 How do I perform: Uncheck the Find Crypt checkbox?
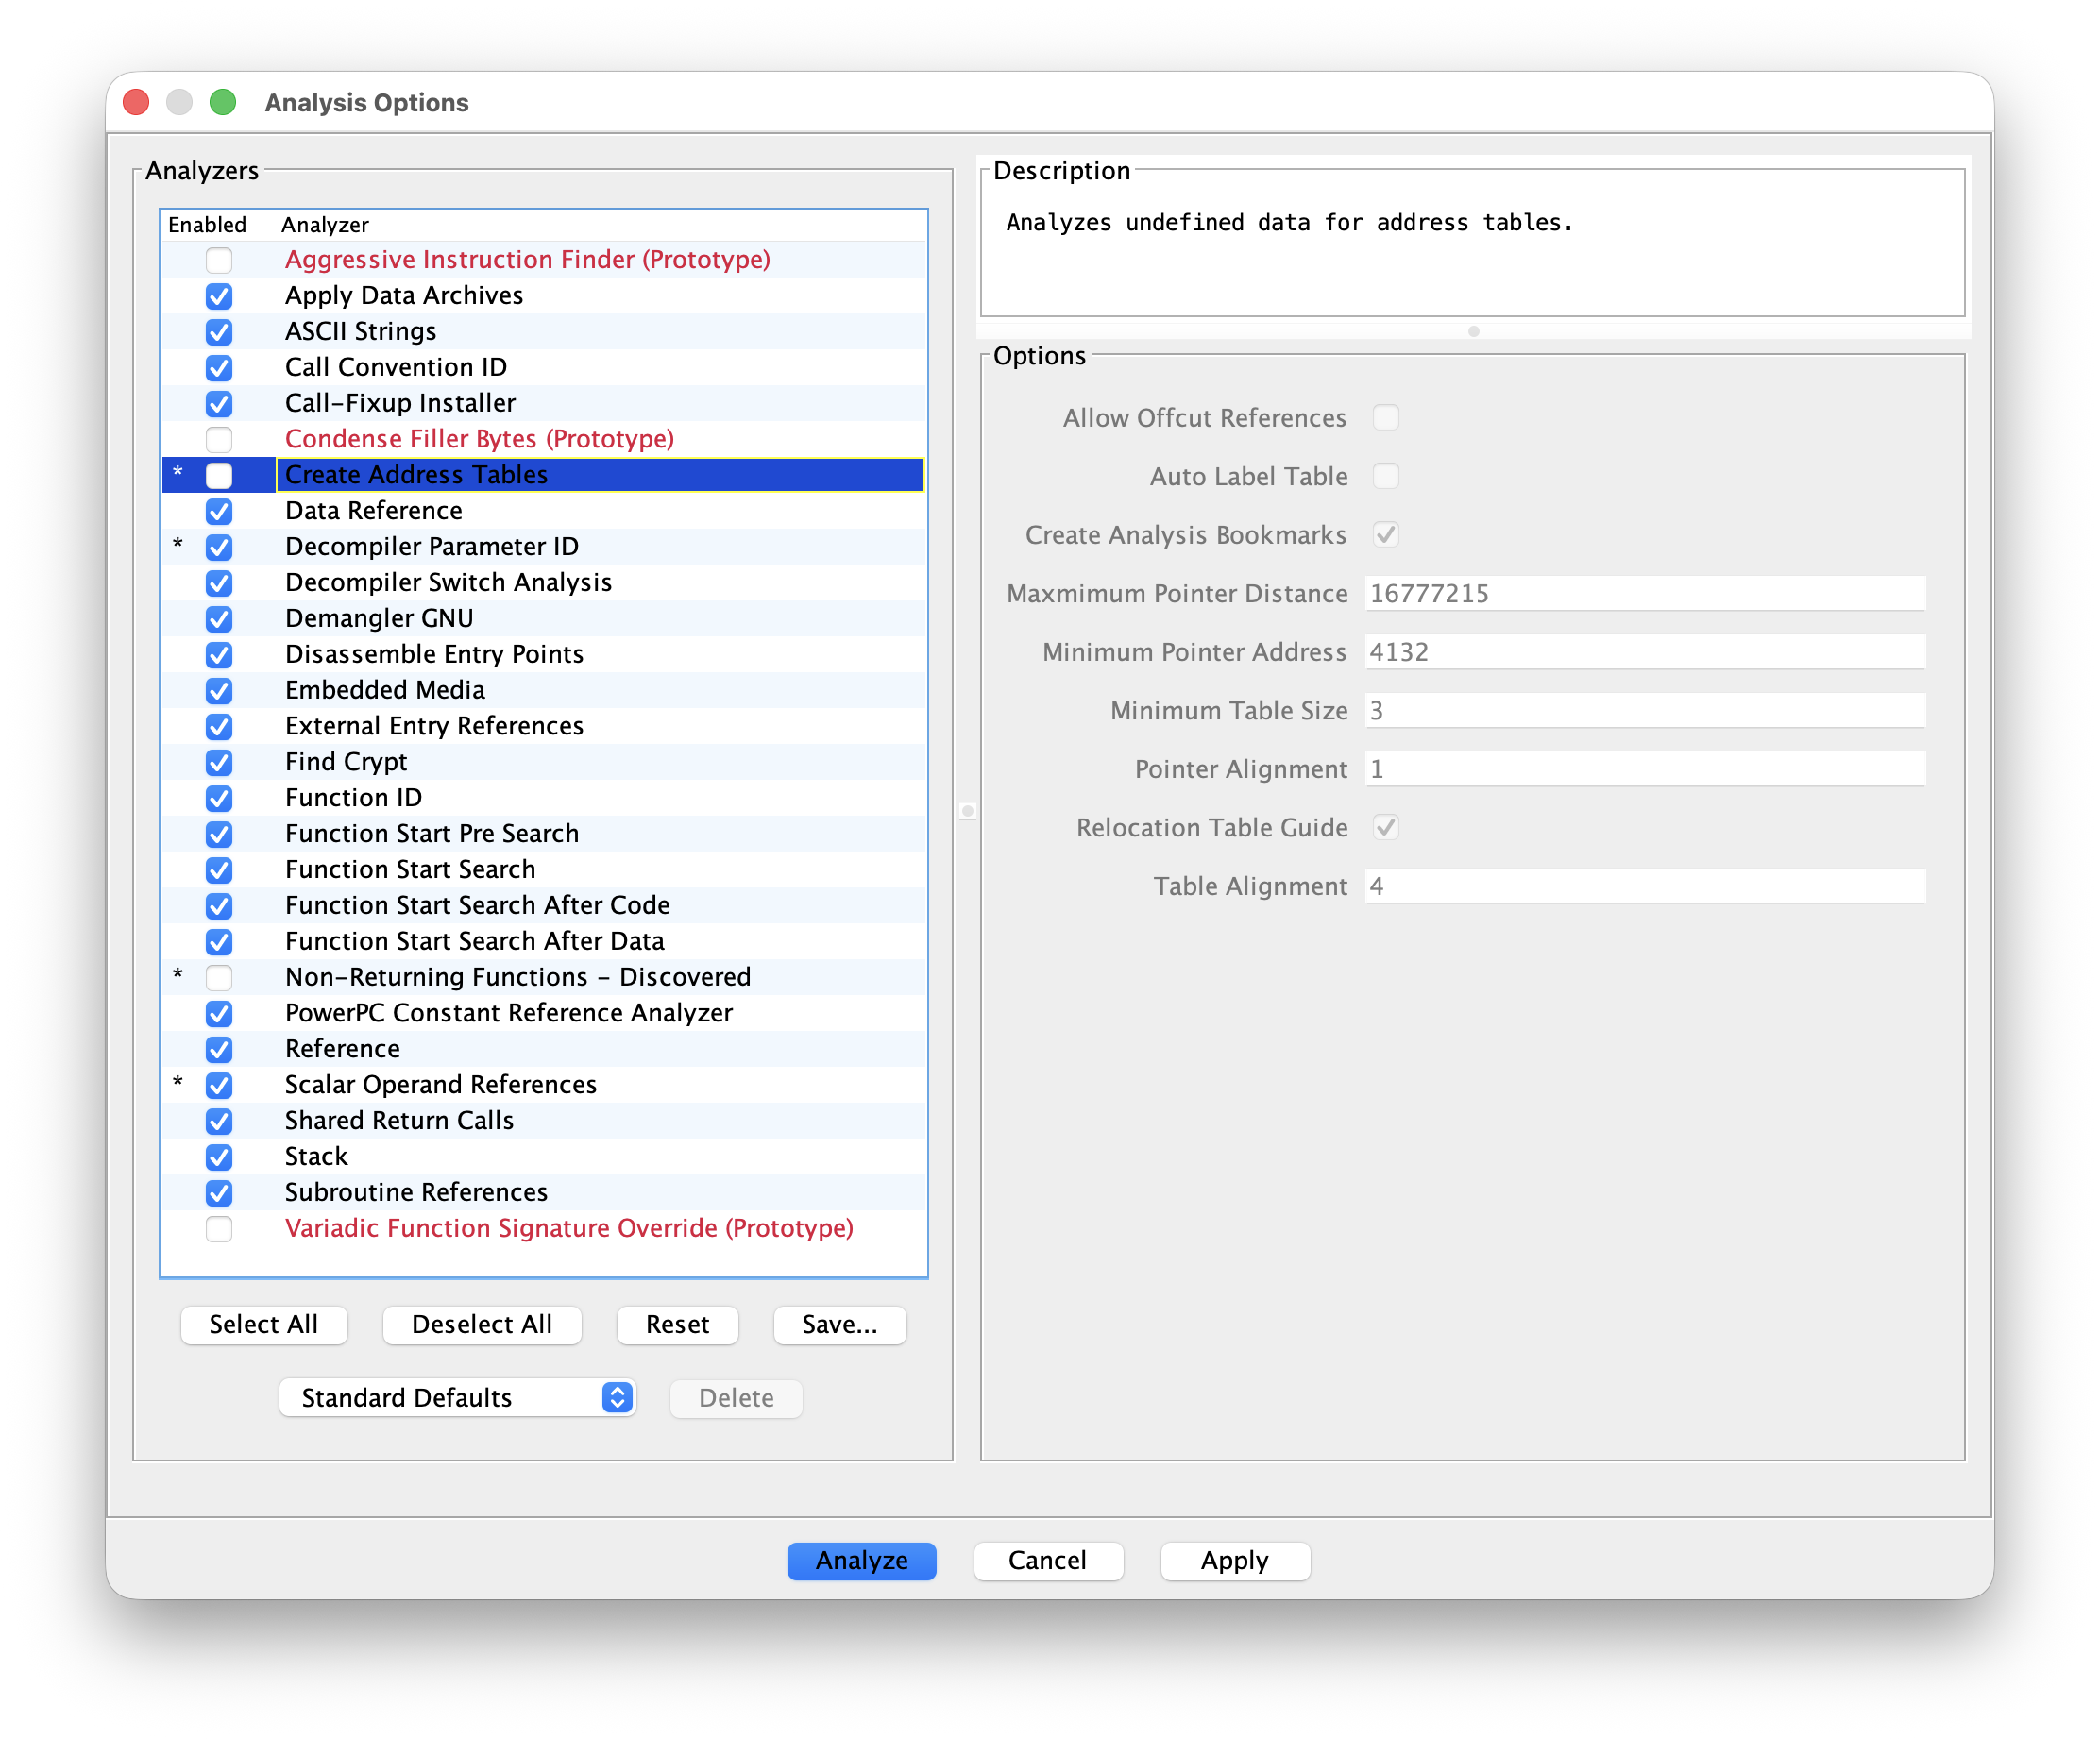(219, 763)
